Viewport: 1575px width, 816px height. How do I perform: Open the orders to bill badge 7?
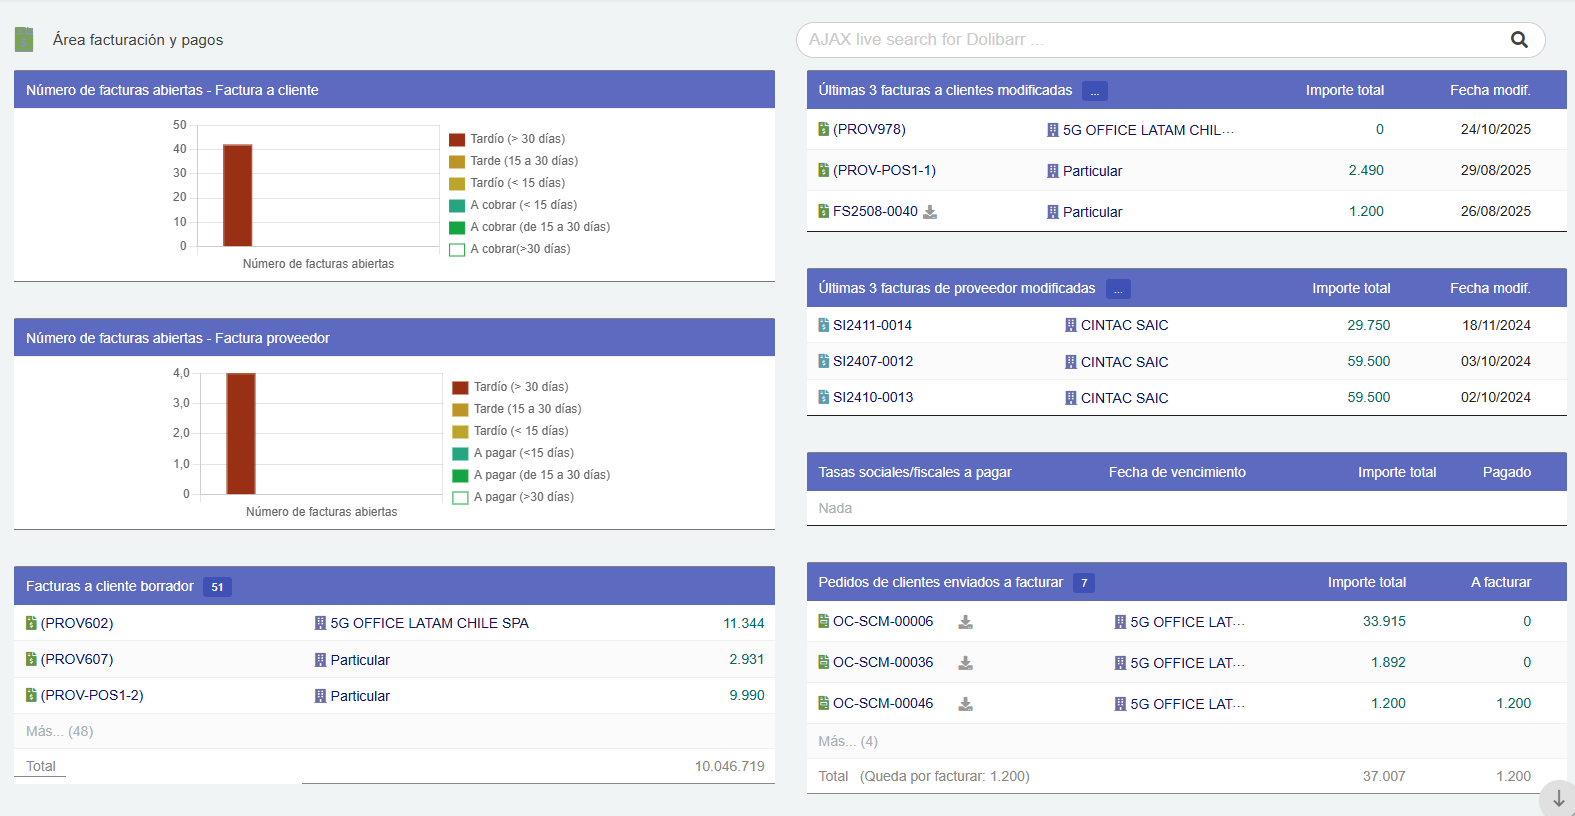pyautogui.click(x=1083, y=583)
